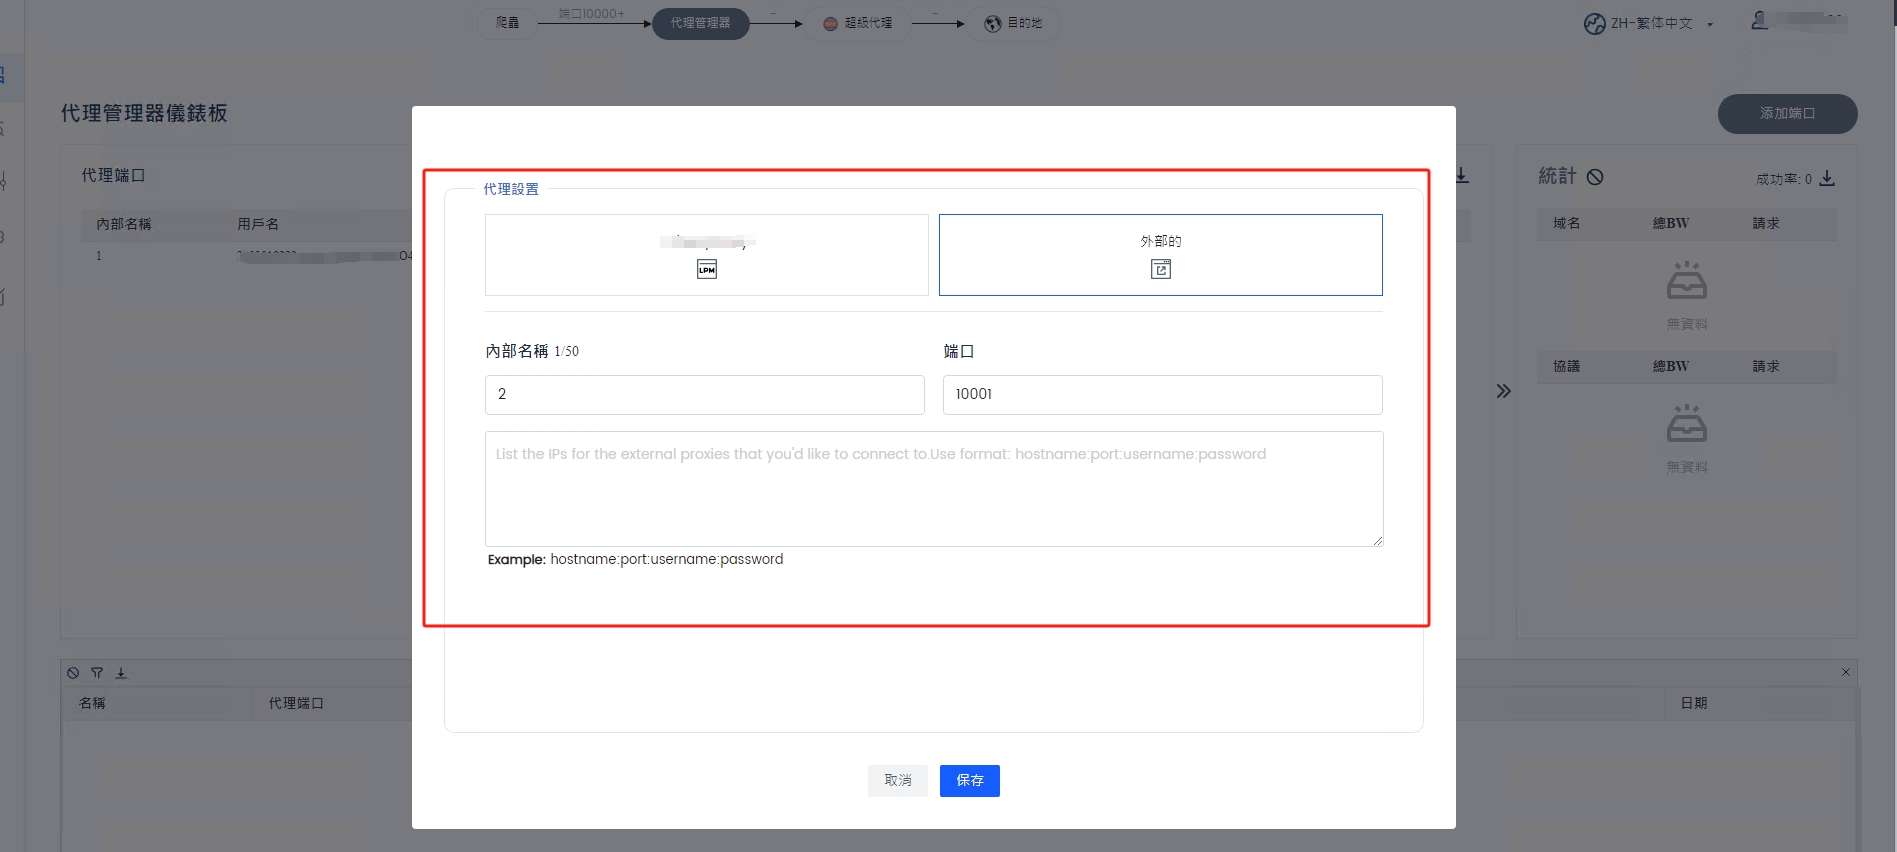Click the user profile icon in header
This screenshot has width=1897, height=852.
(1760, 21)
